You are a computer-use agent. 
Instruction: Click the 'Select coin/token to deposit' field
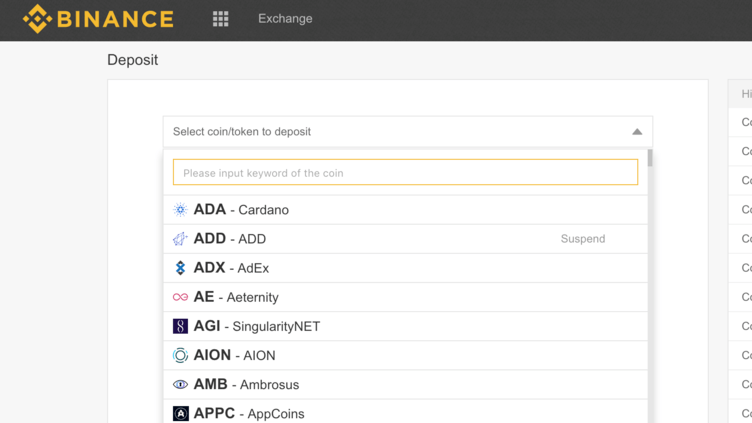pos(408,131)
